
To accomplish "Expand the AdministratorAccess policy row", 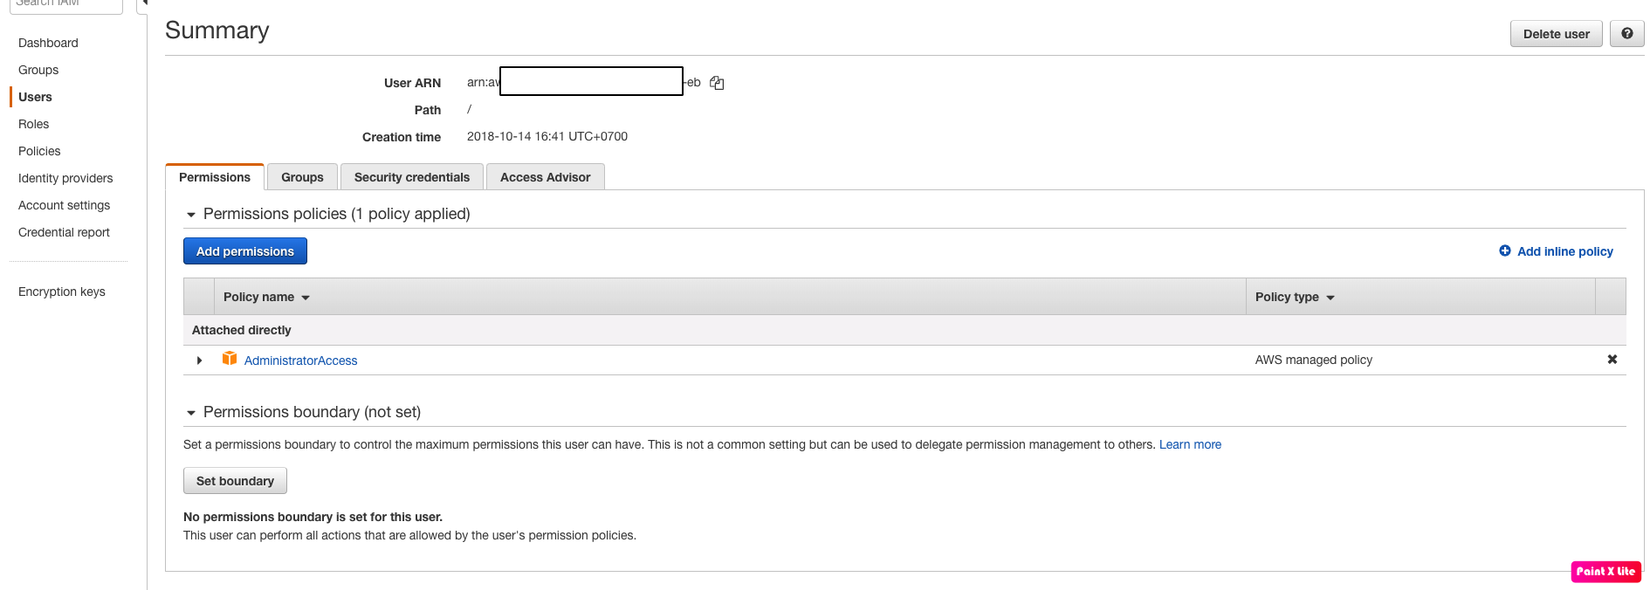I will 199,360.
